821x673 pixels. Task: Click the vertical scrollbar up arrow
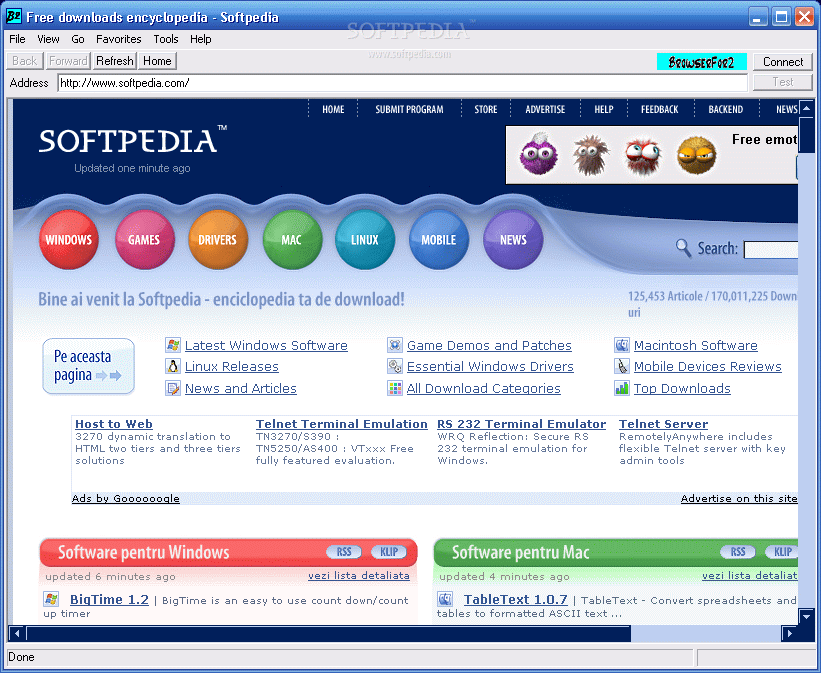click(x=806, y=108)
